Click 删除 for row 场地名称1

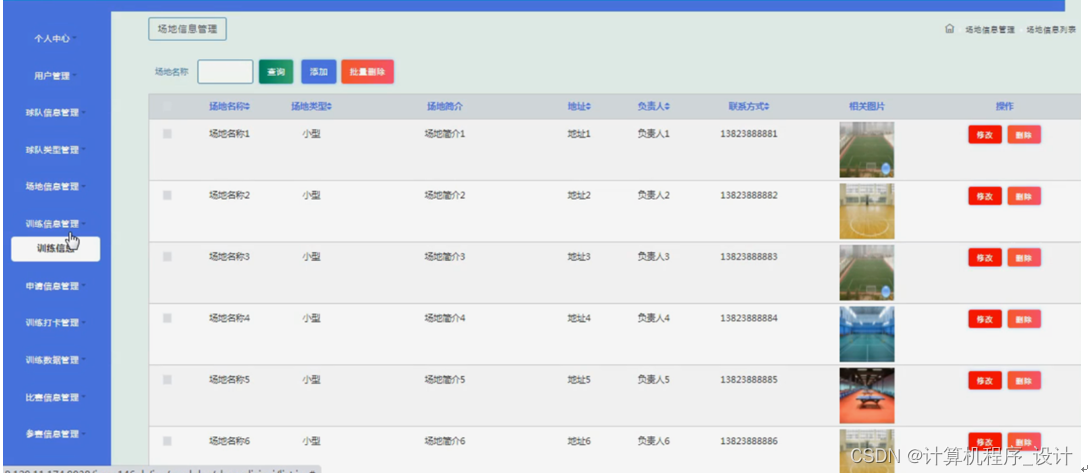tap(1023, 135)
